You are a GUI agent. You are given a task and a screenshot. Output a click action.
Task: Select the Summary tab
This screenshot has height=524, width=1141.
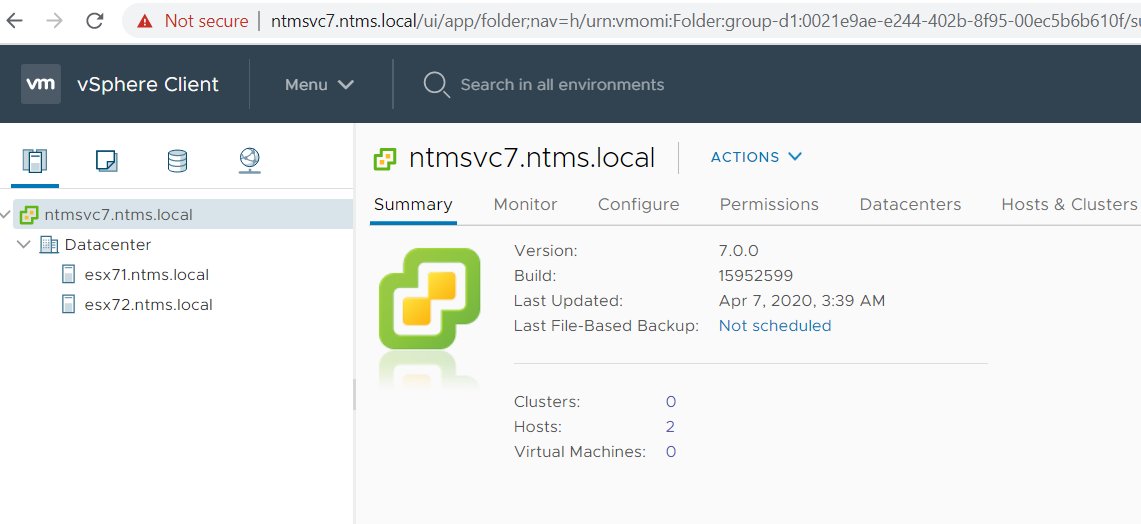(413, 205)
